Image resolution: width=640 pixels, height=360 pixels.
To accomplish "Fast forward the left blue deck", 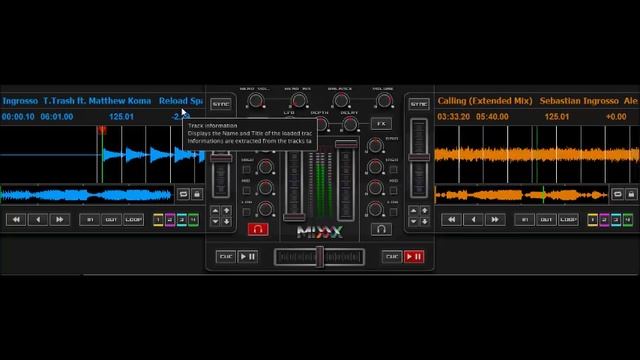I will coord(59,220).
